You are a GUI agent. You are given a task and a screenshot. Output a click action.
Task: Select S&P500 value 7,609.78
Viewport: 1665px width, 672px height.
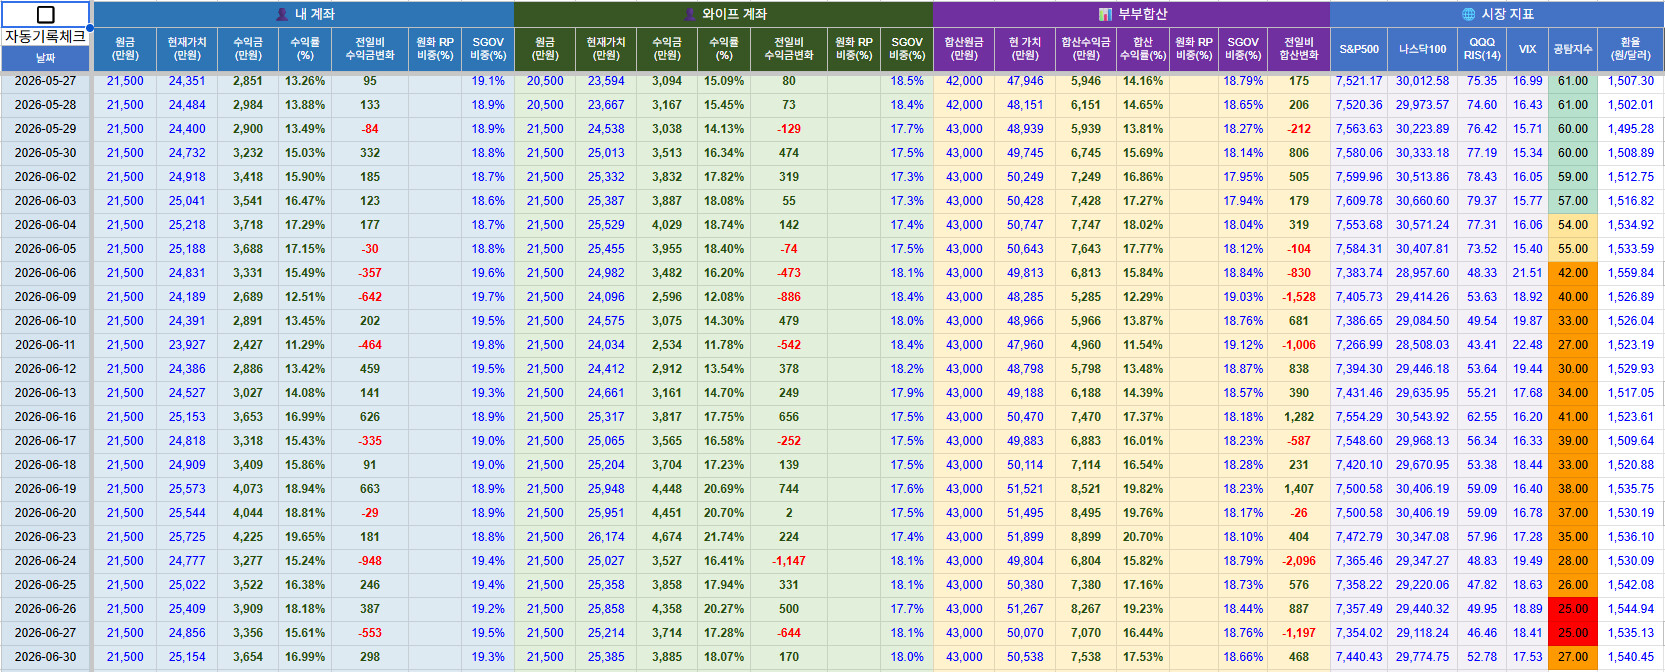click(x=1359, y=201)
